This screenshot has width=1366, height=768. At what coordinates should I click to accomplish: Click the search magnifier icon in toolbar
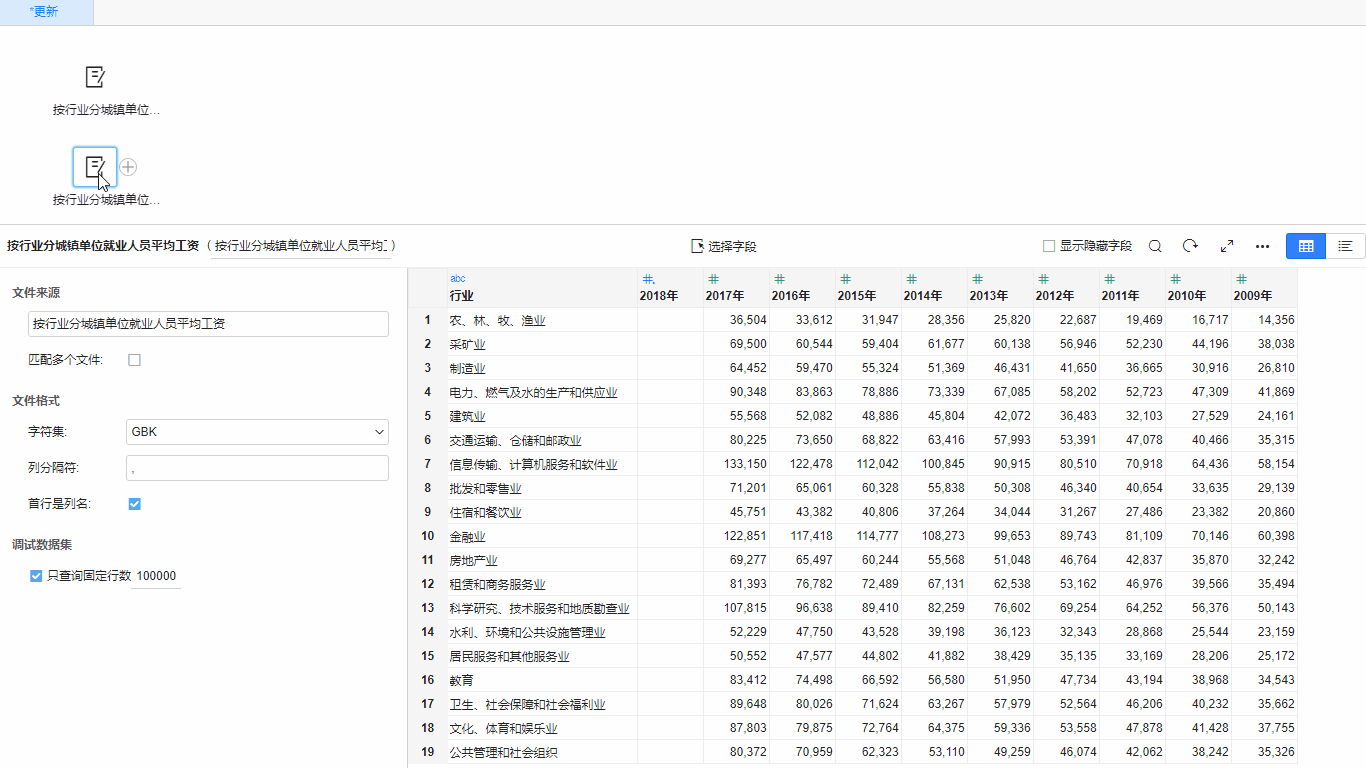tap(1155, 246)
